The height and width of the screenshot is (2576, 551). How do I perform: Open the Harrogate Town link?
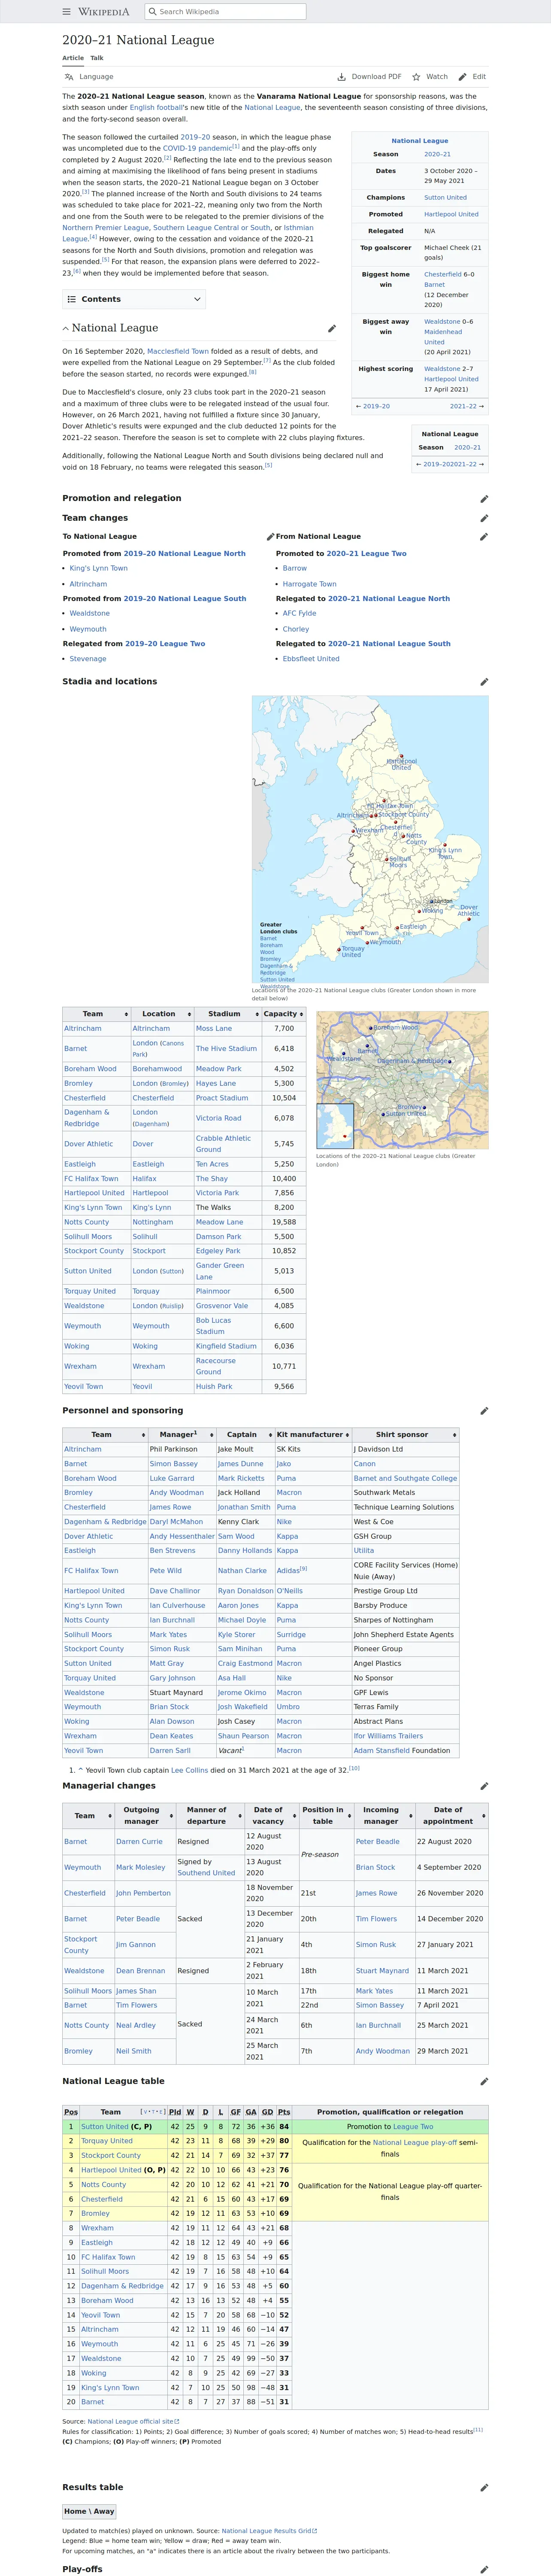(x=309, y=584)
